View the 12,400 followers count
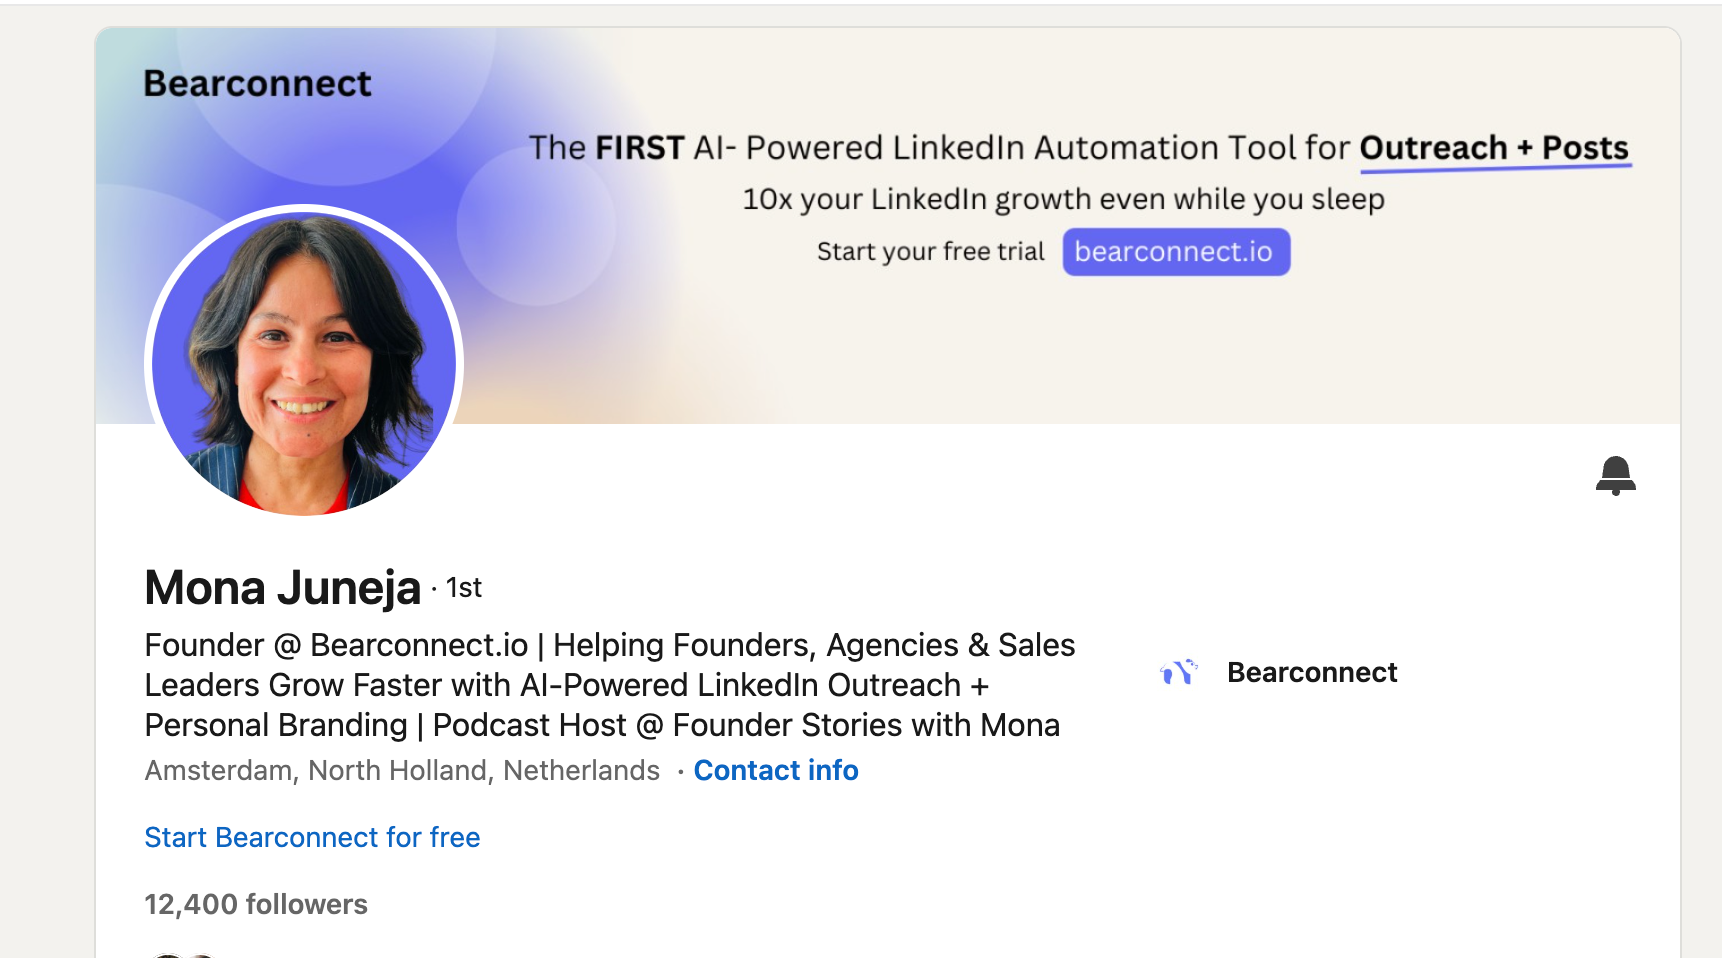This screenshot has width=1722, height=958. click(x=256, y=904)
